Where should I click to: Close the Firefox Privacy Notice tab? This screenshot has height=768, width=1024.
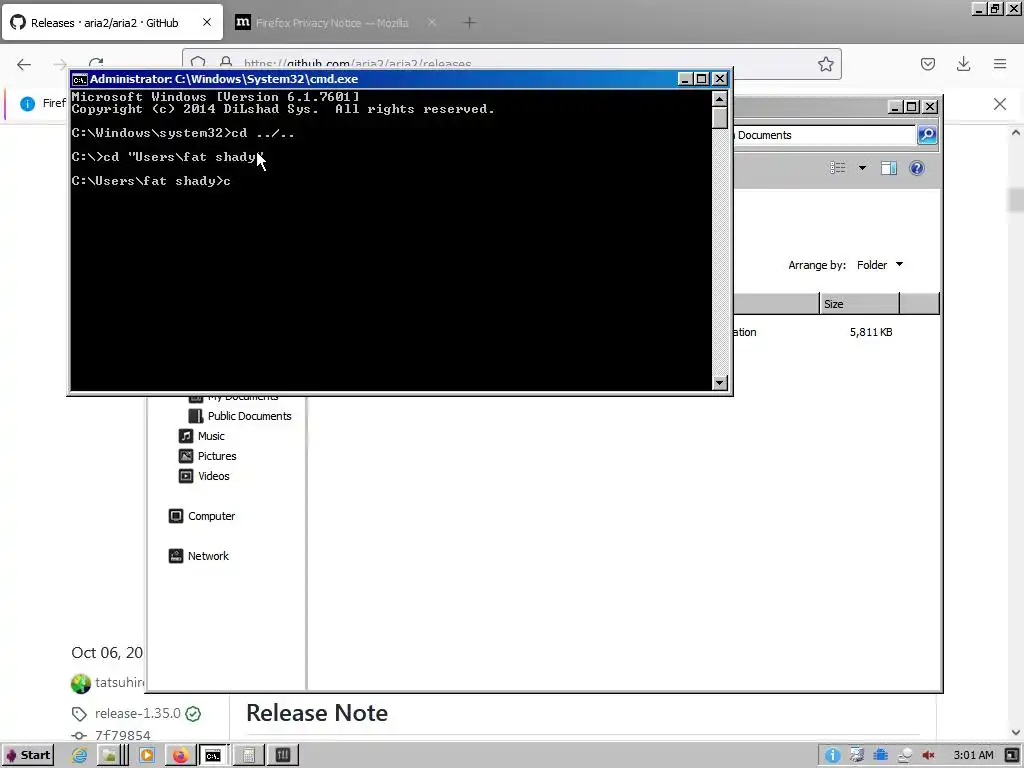432,22
